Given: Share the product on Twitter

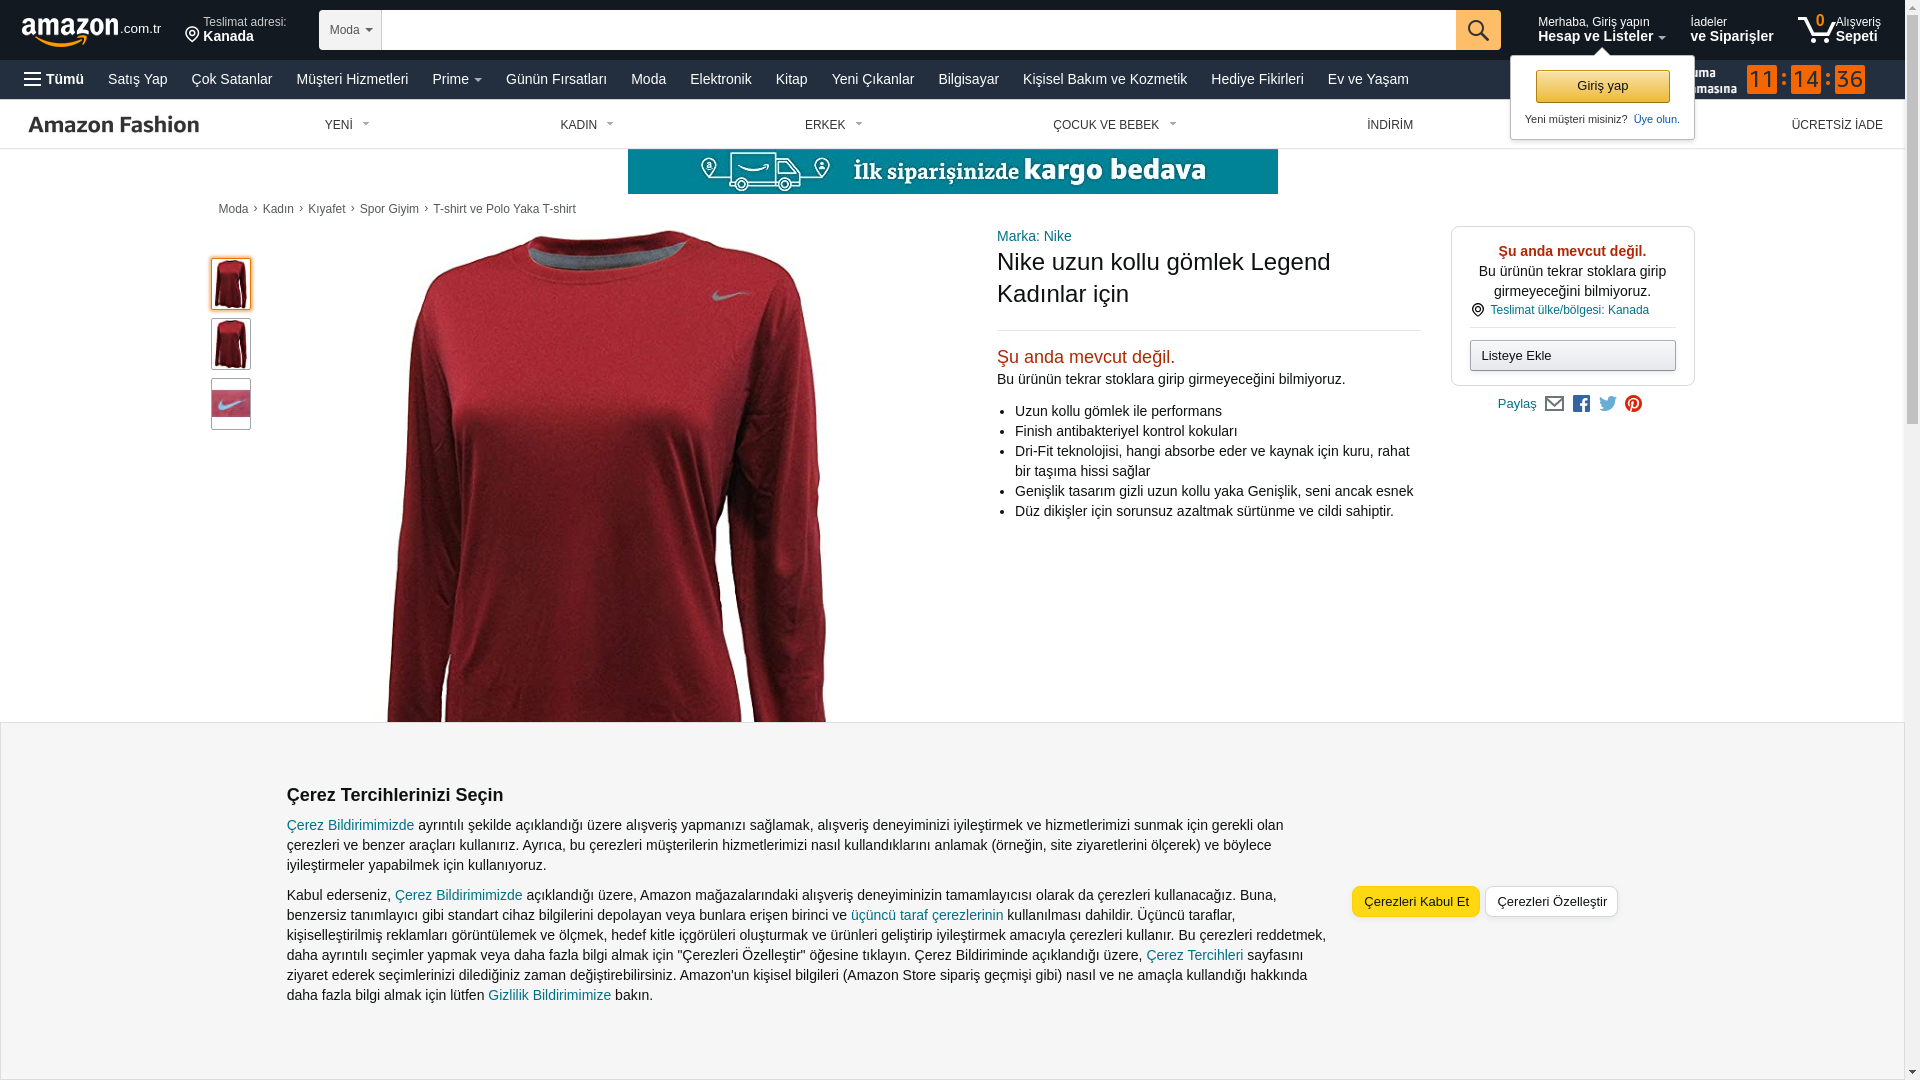Looking at the screenshot, I should click(1608, 404).
